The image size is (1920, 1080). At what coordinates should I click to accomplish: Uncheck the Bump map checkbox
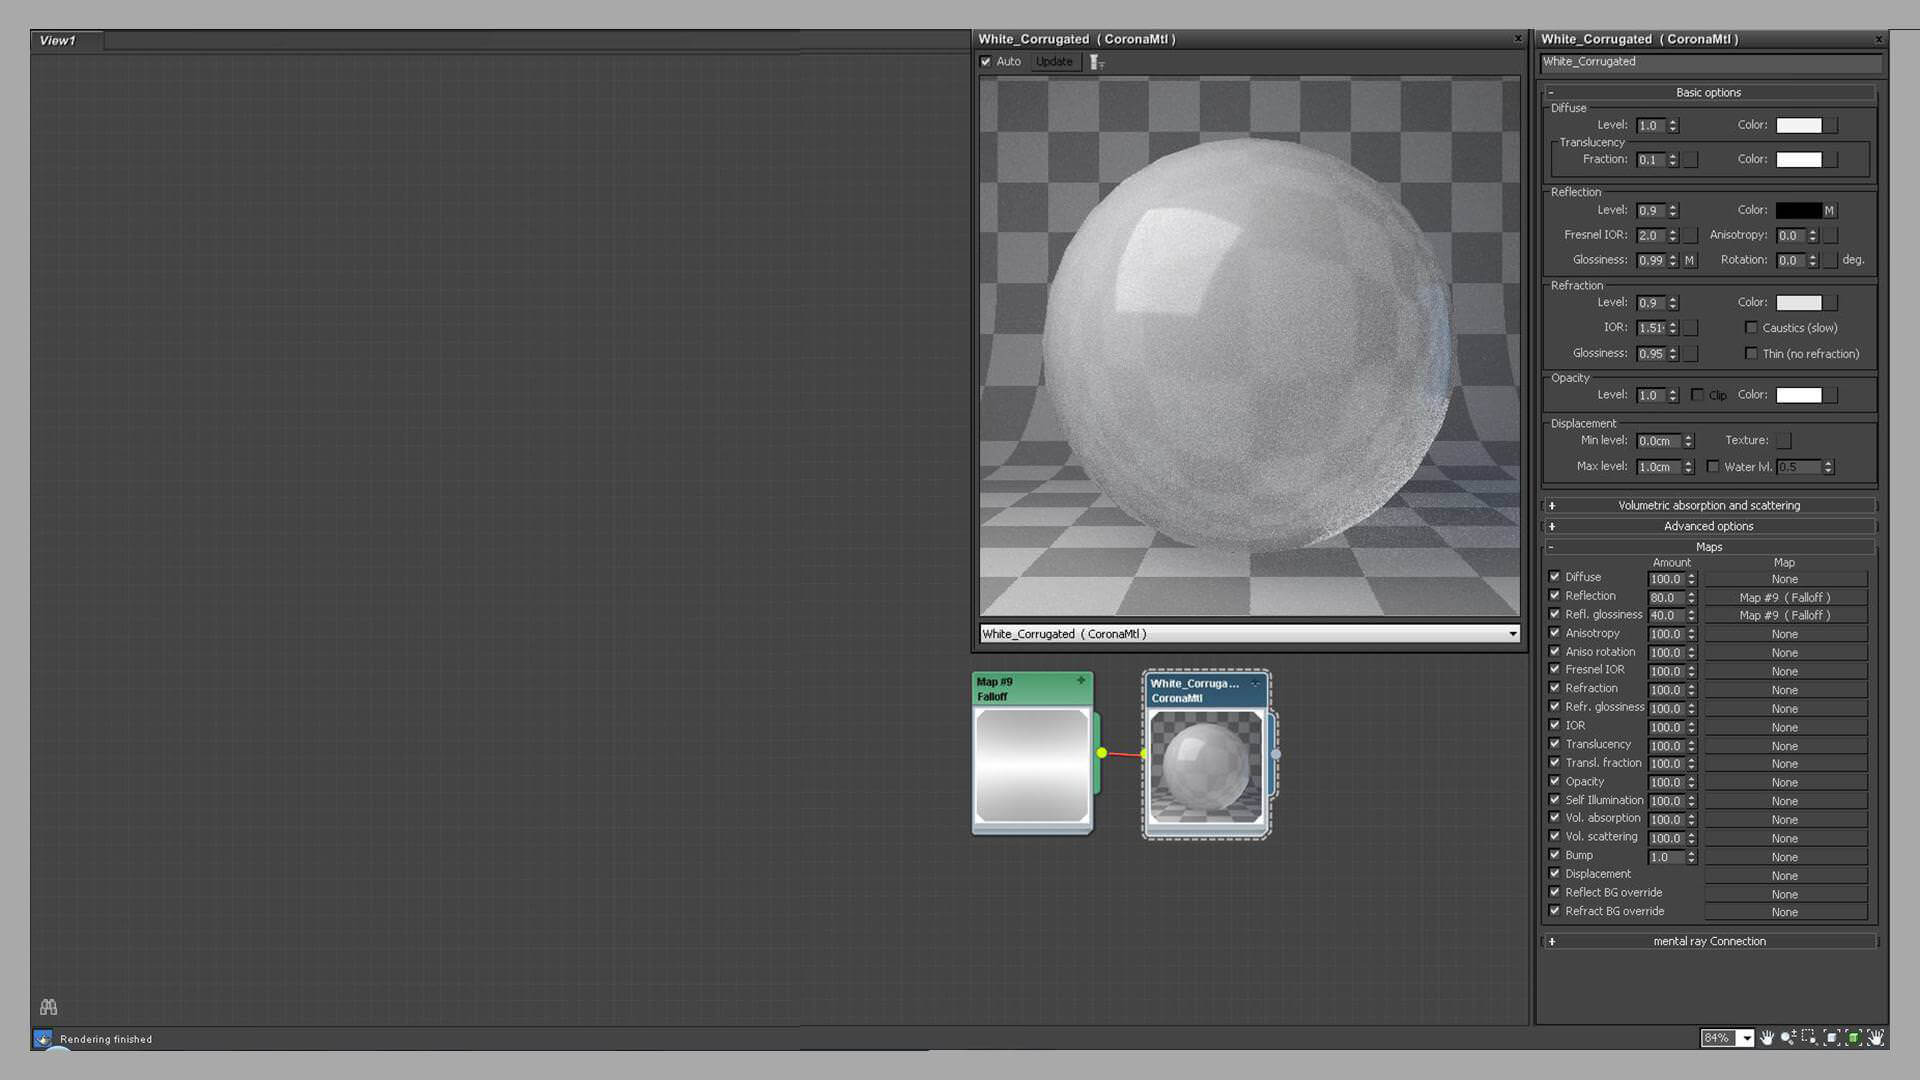(1555, 855)
